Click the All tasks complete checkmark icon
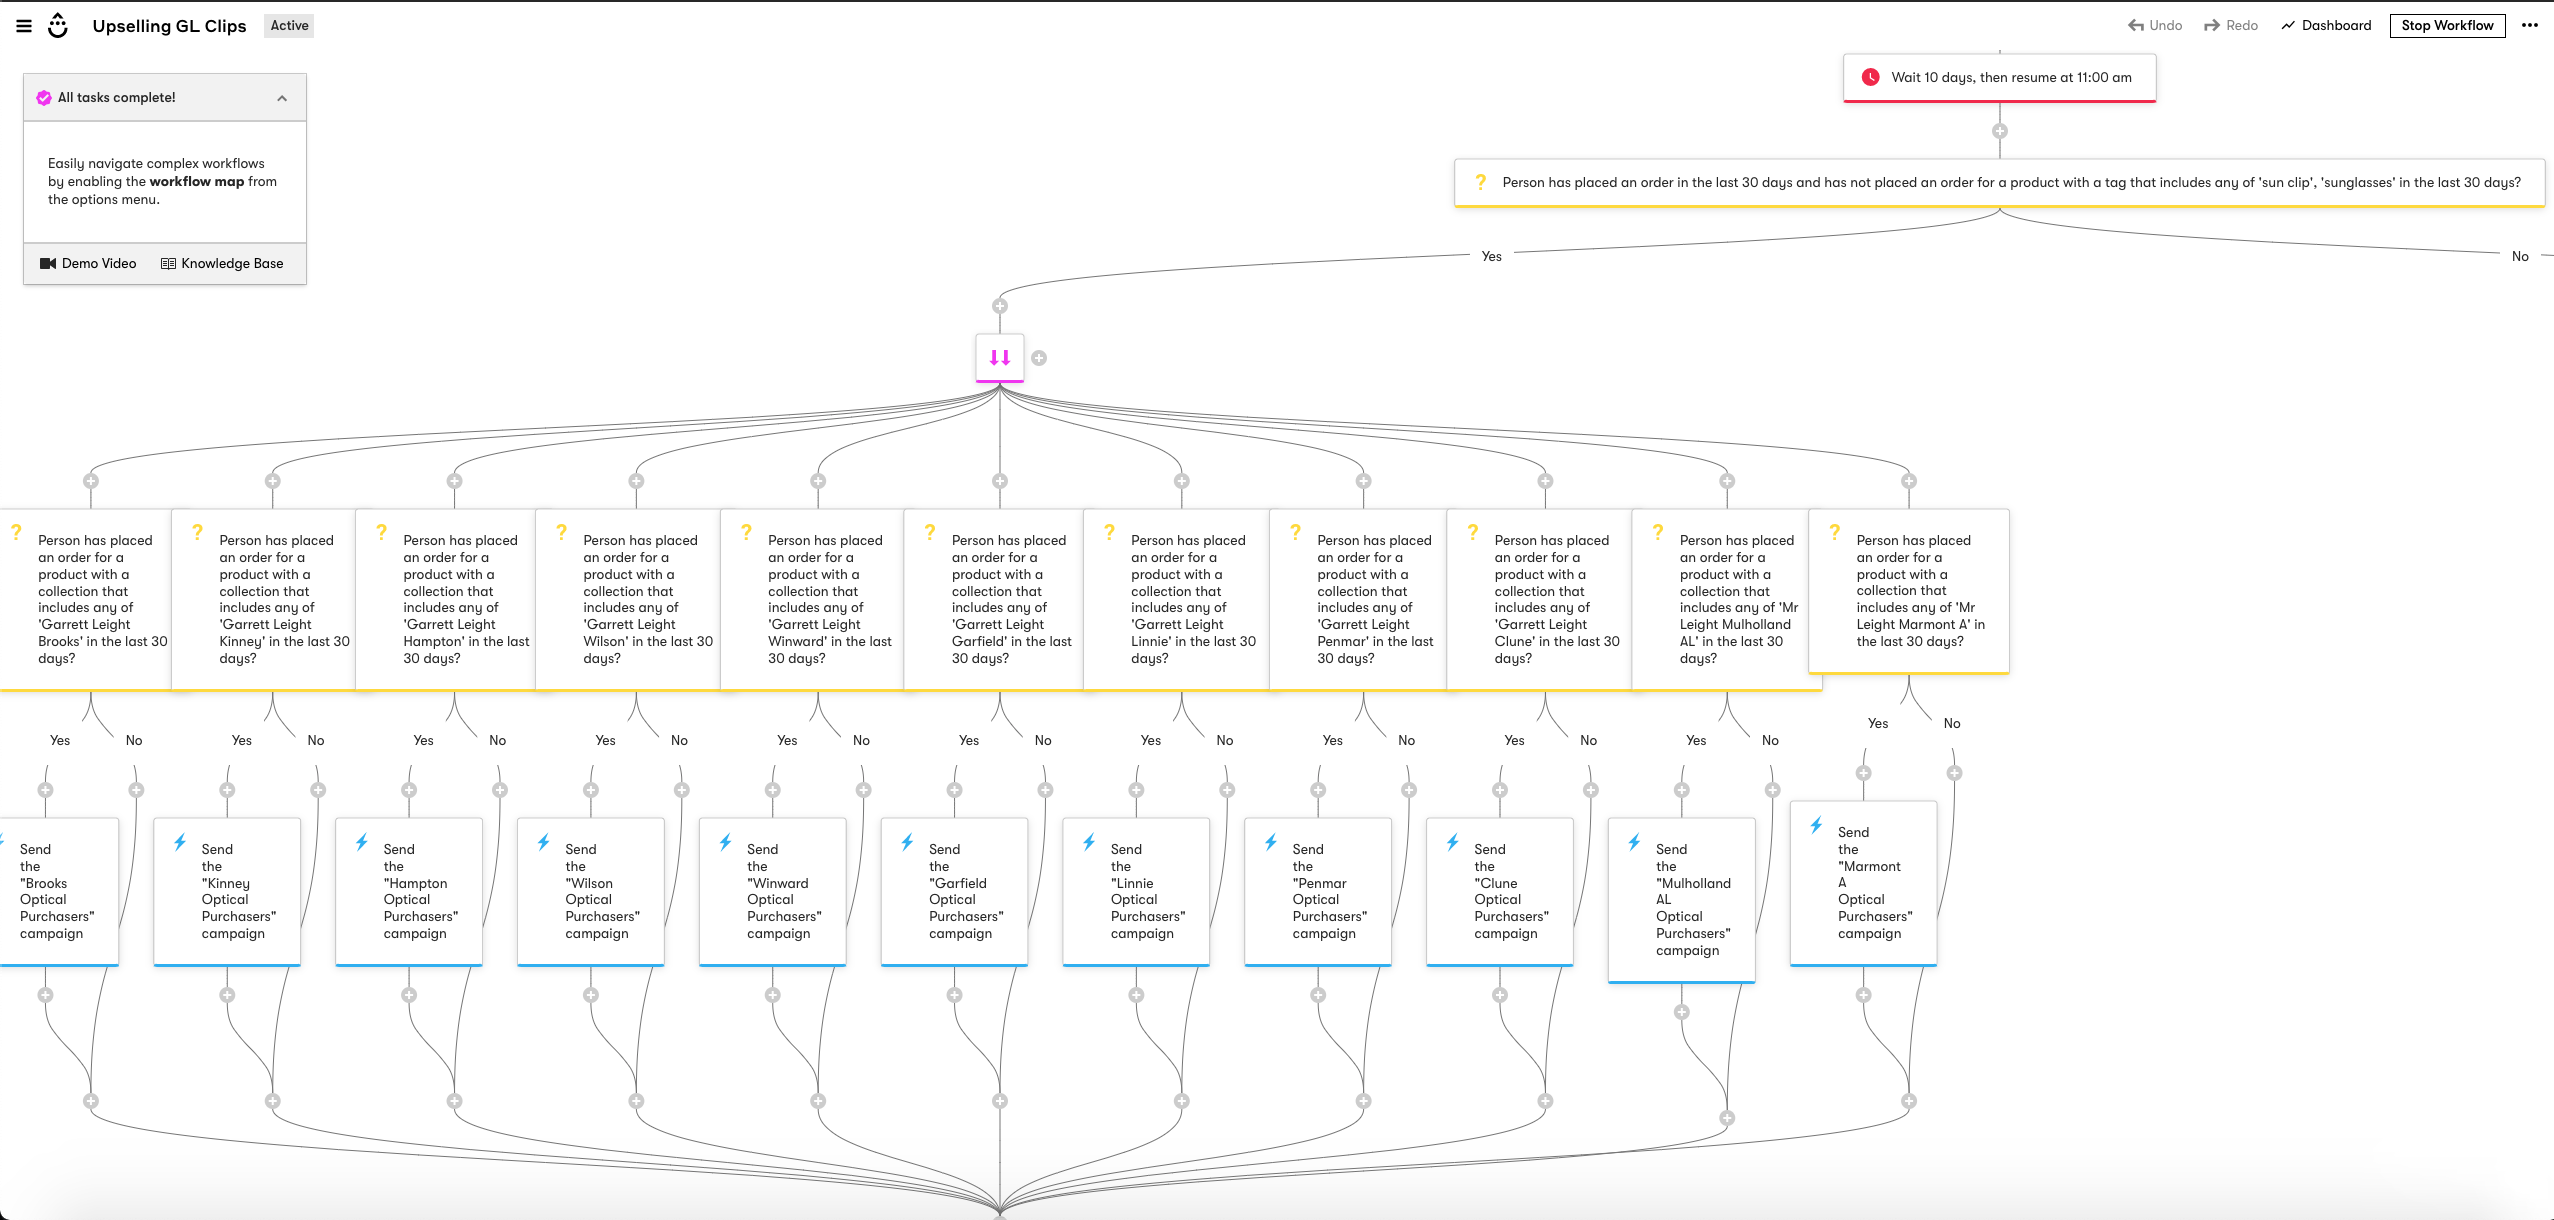Viewport: 2554px width, 1220px height. 44,98
